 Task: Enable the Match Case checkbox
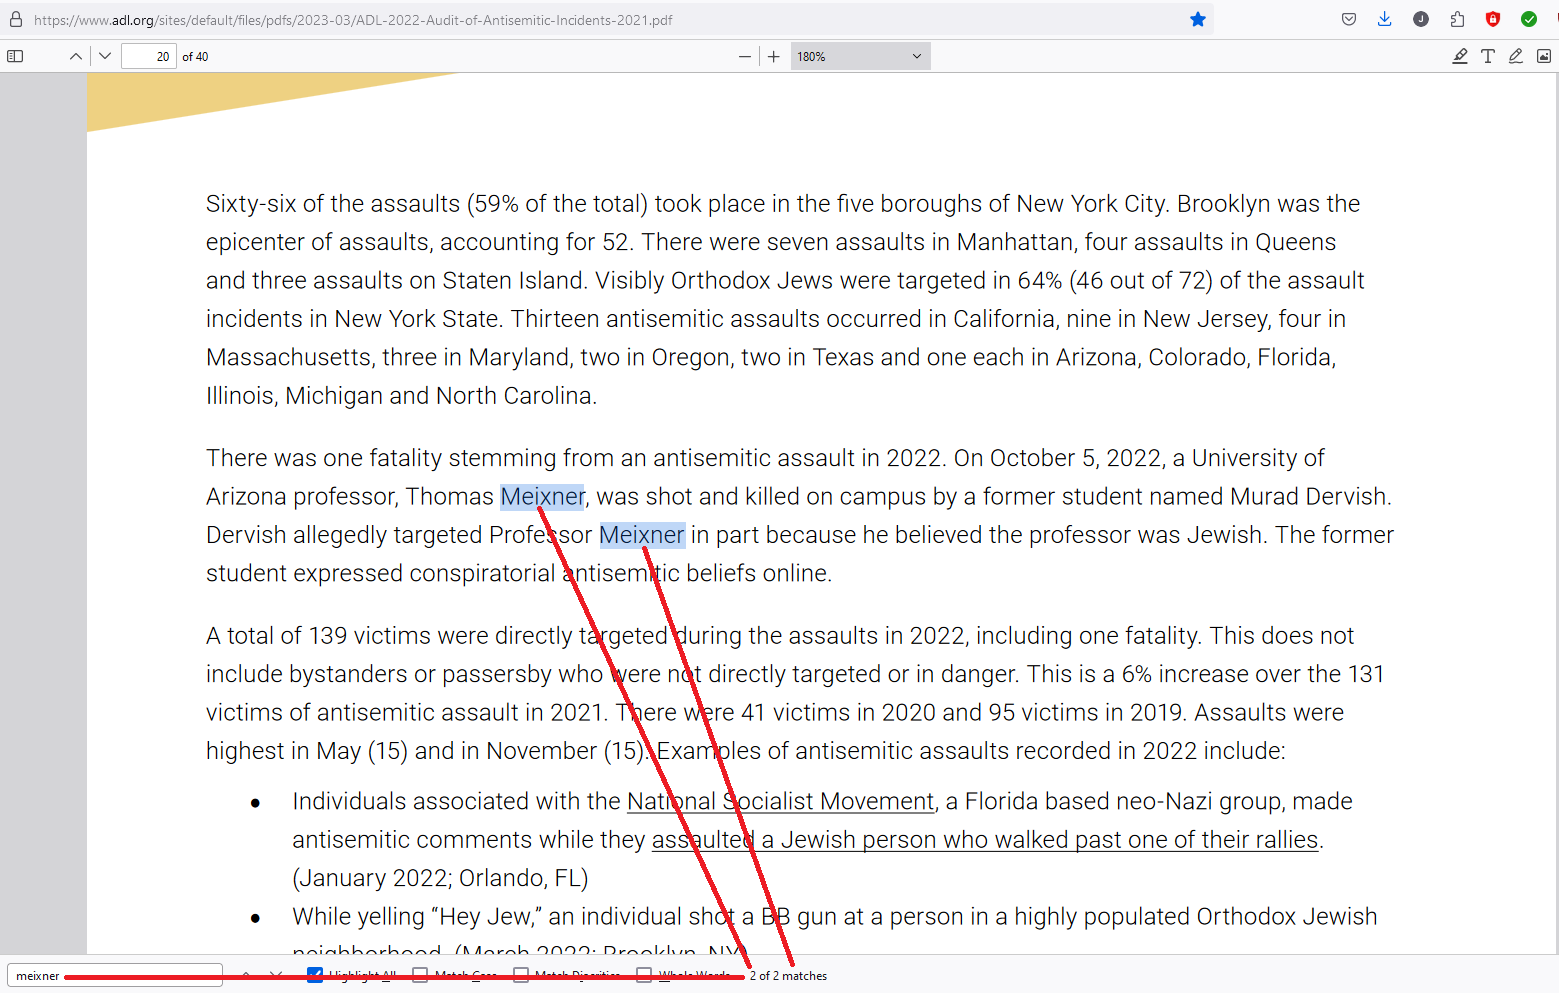pos(420,975)
